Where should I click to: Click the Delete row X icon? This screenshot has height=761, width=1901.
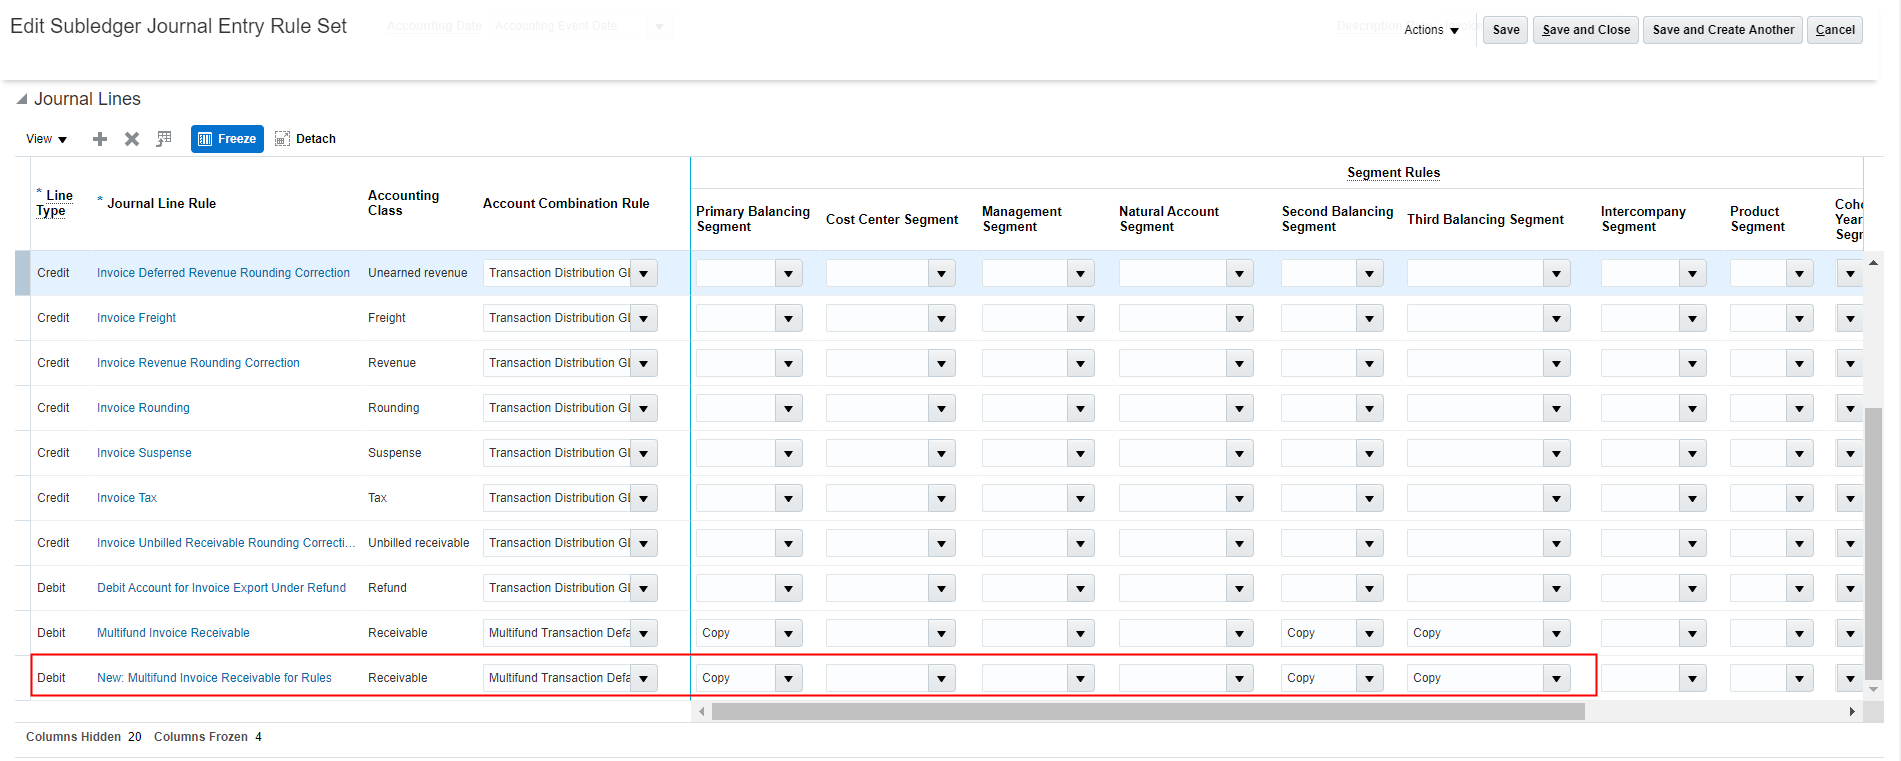coord(132,139)
